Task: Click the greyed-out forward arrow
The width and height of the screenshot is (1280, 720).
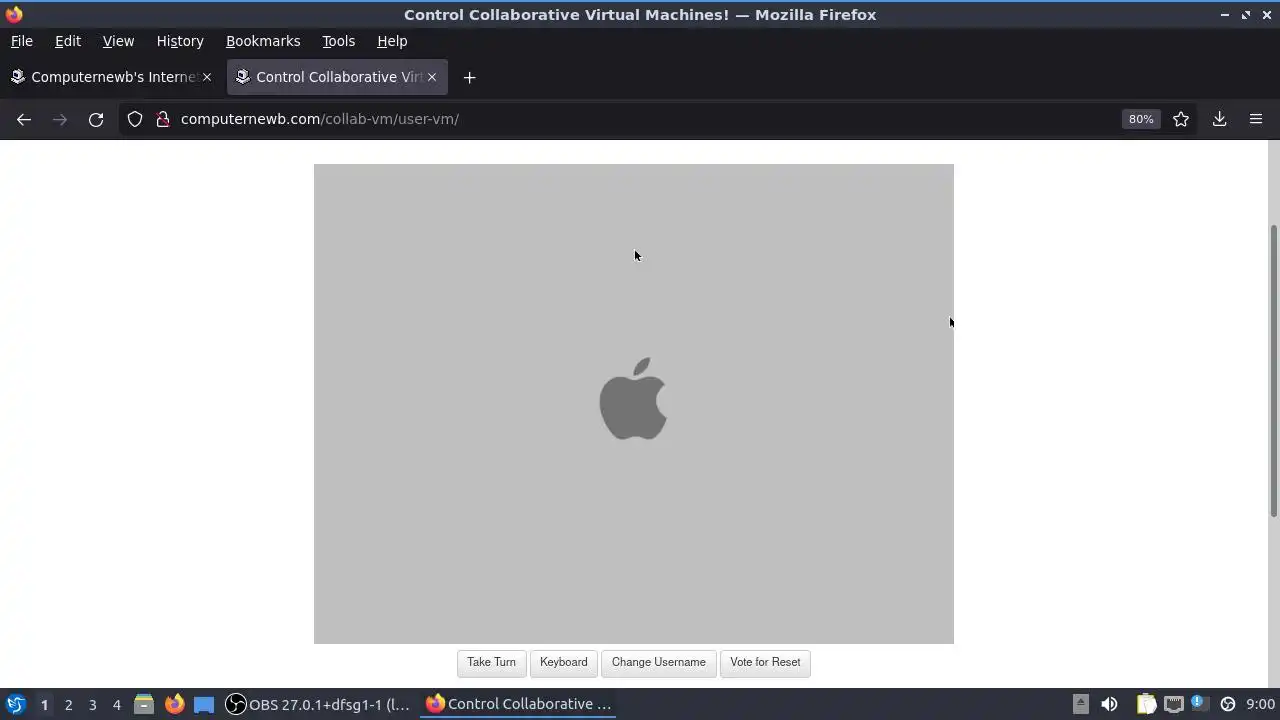Action: pos(60,119)
